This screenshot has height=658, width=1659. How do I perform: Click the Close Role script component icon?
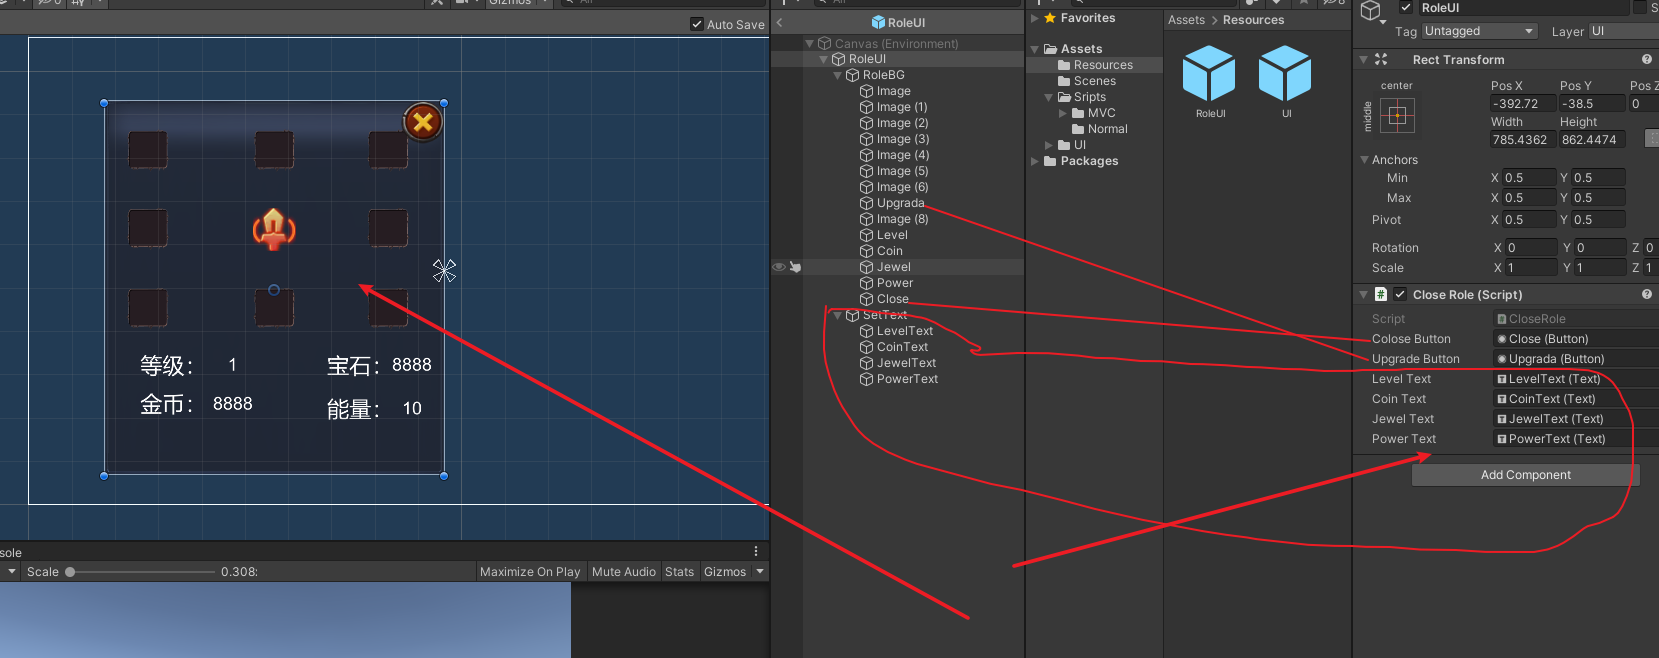(x=1381, y=295)
